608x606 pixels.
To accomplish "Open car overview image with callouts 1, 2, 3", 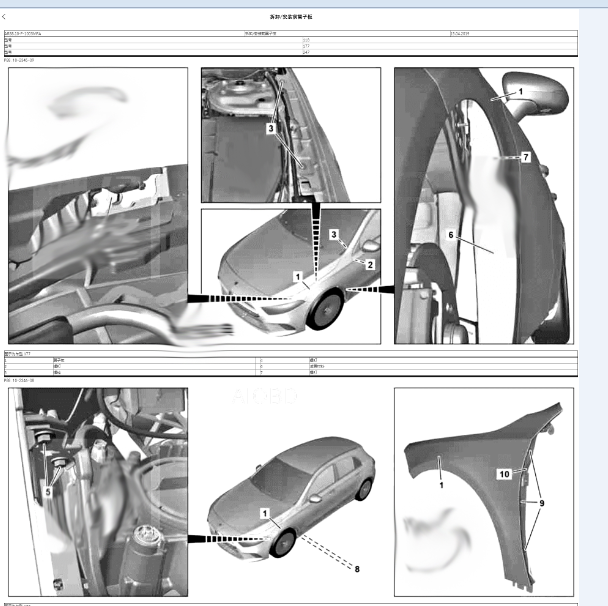I will tap(291, 276).
